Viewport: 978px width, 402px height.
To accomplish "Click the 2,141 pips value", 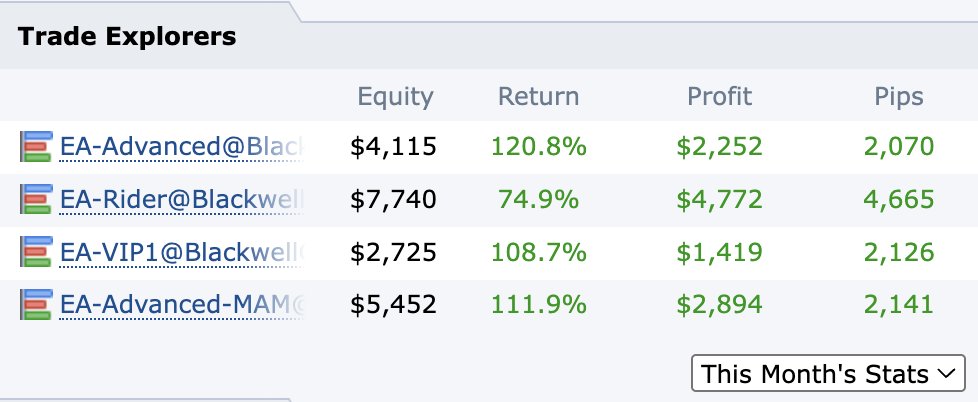I will point(899,305).
